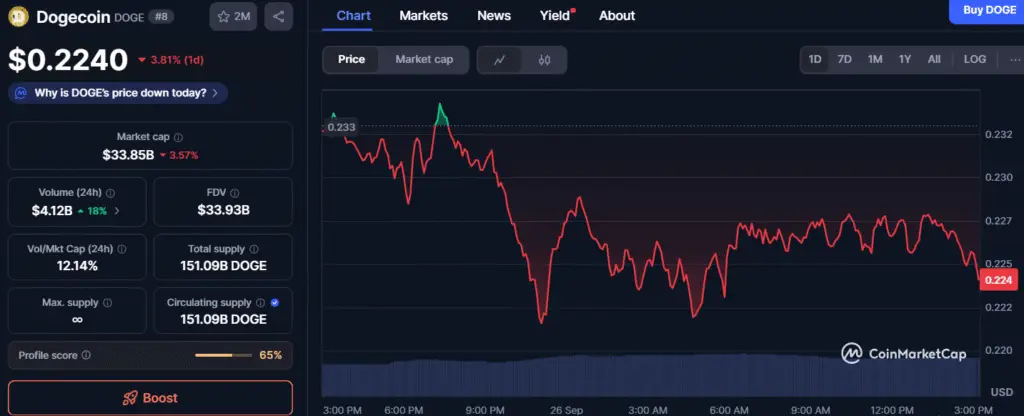This screenshot has height=416, width=1024.
Task: Select the 1D time range
Action: click(x=815, y=59)
